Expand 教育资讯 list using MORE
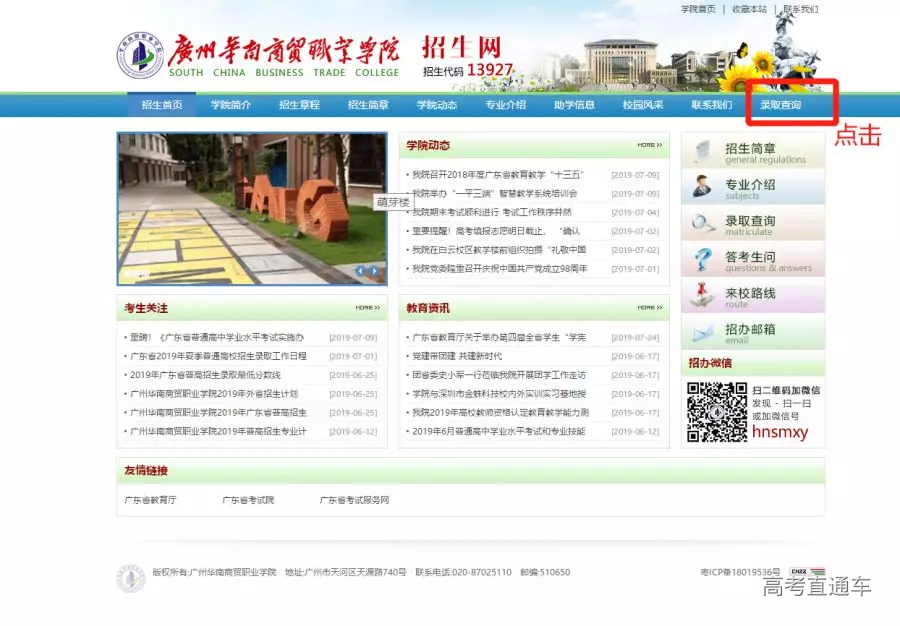Viewport: 900px width, 626px height. click(x=650, y=308)
